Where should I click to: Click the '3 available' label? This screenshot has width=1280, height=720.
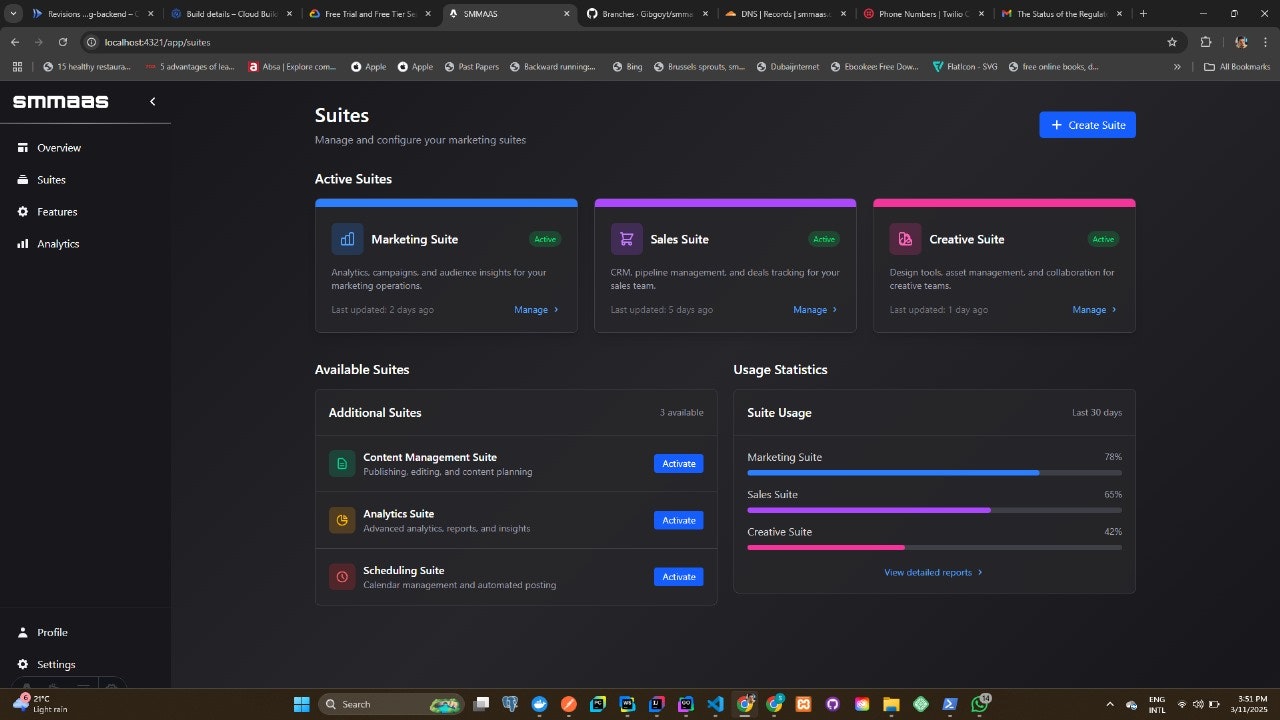pyautogui.click(x=681, y=413)
